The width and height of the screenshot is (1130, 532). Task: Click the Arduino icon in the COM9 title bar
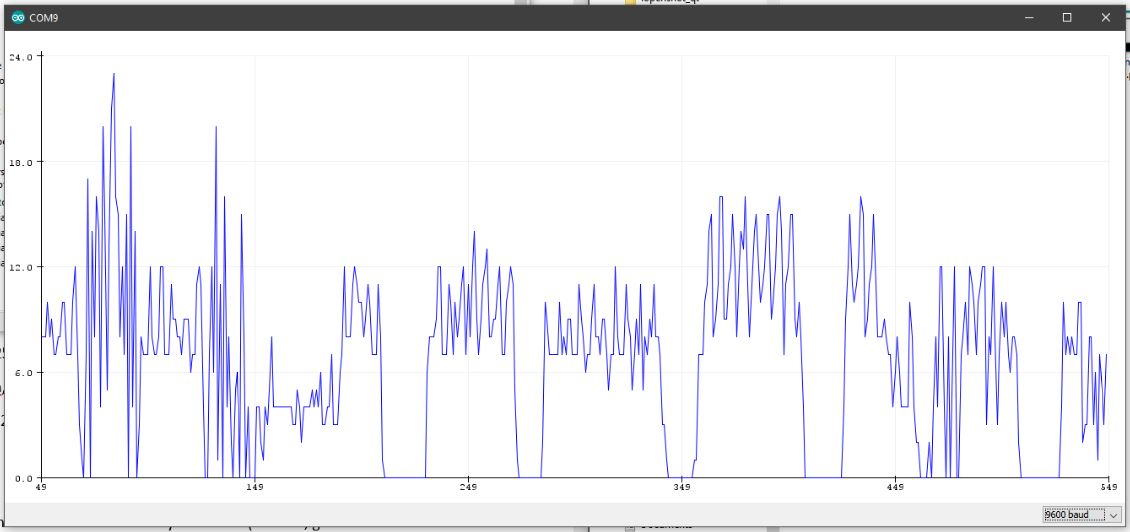[18, 17]
